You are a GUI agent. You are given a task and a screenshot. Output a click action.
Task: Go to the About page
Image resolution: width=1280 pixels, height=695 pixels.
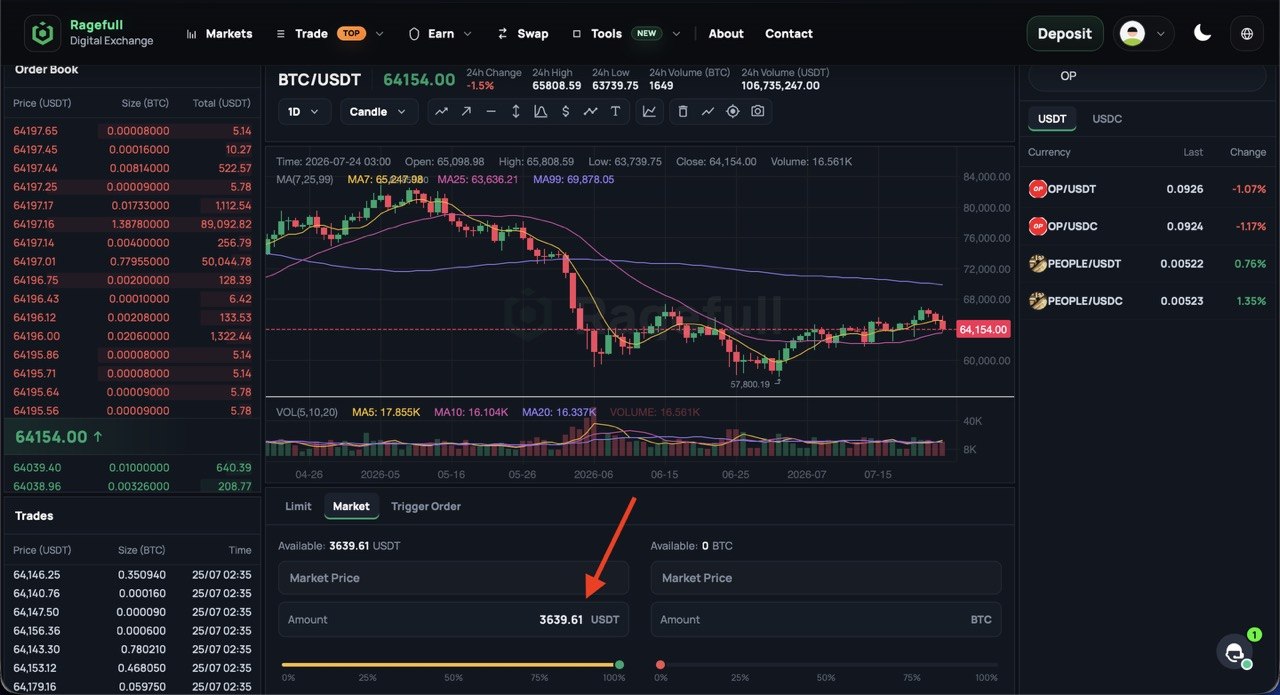(x=726, y=34)
